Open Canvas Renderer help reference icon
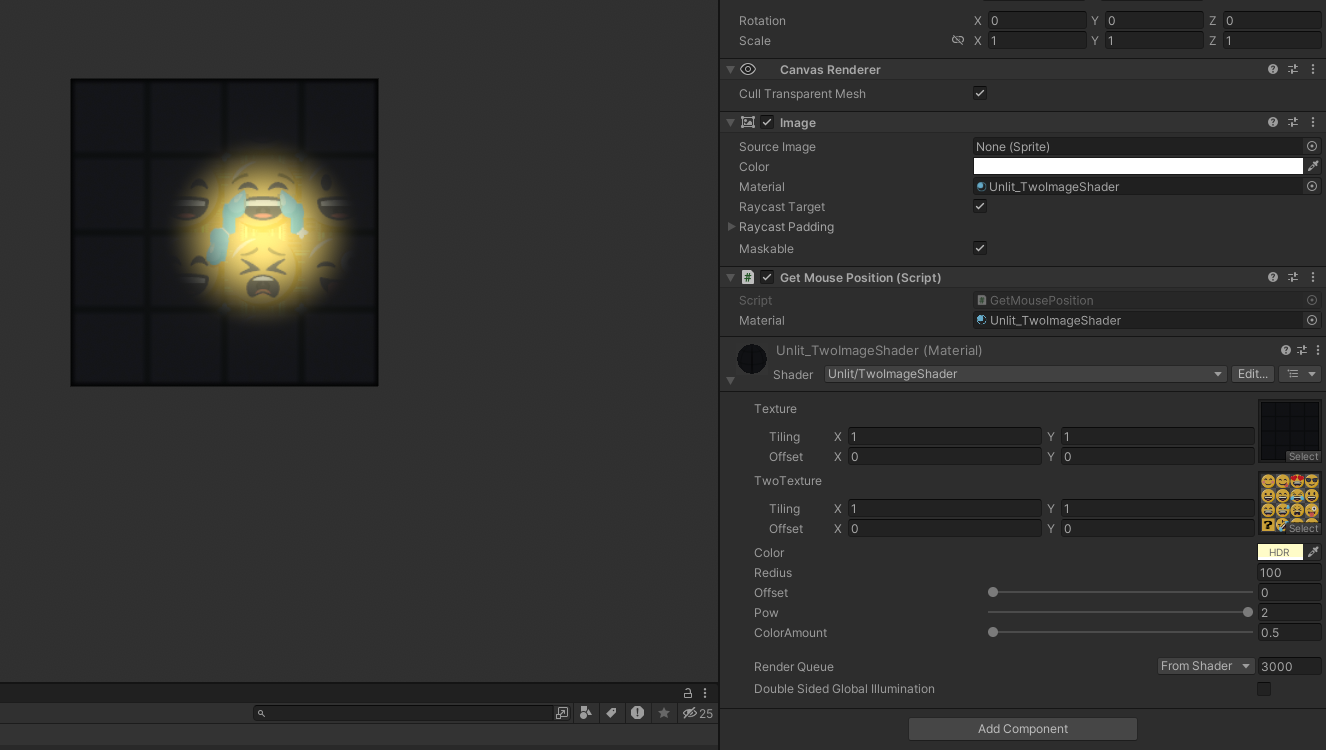Image resolution: width=1326 pixels, height=750 pixels. pos(1273,69)
